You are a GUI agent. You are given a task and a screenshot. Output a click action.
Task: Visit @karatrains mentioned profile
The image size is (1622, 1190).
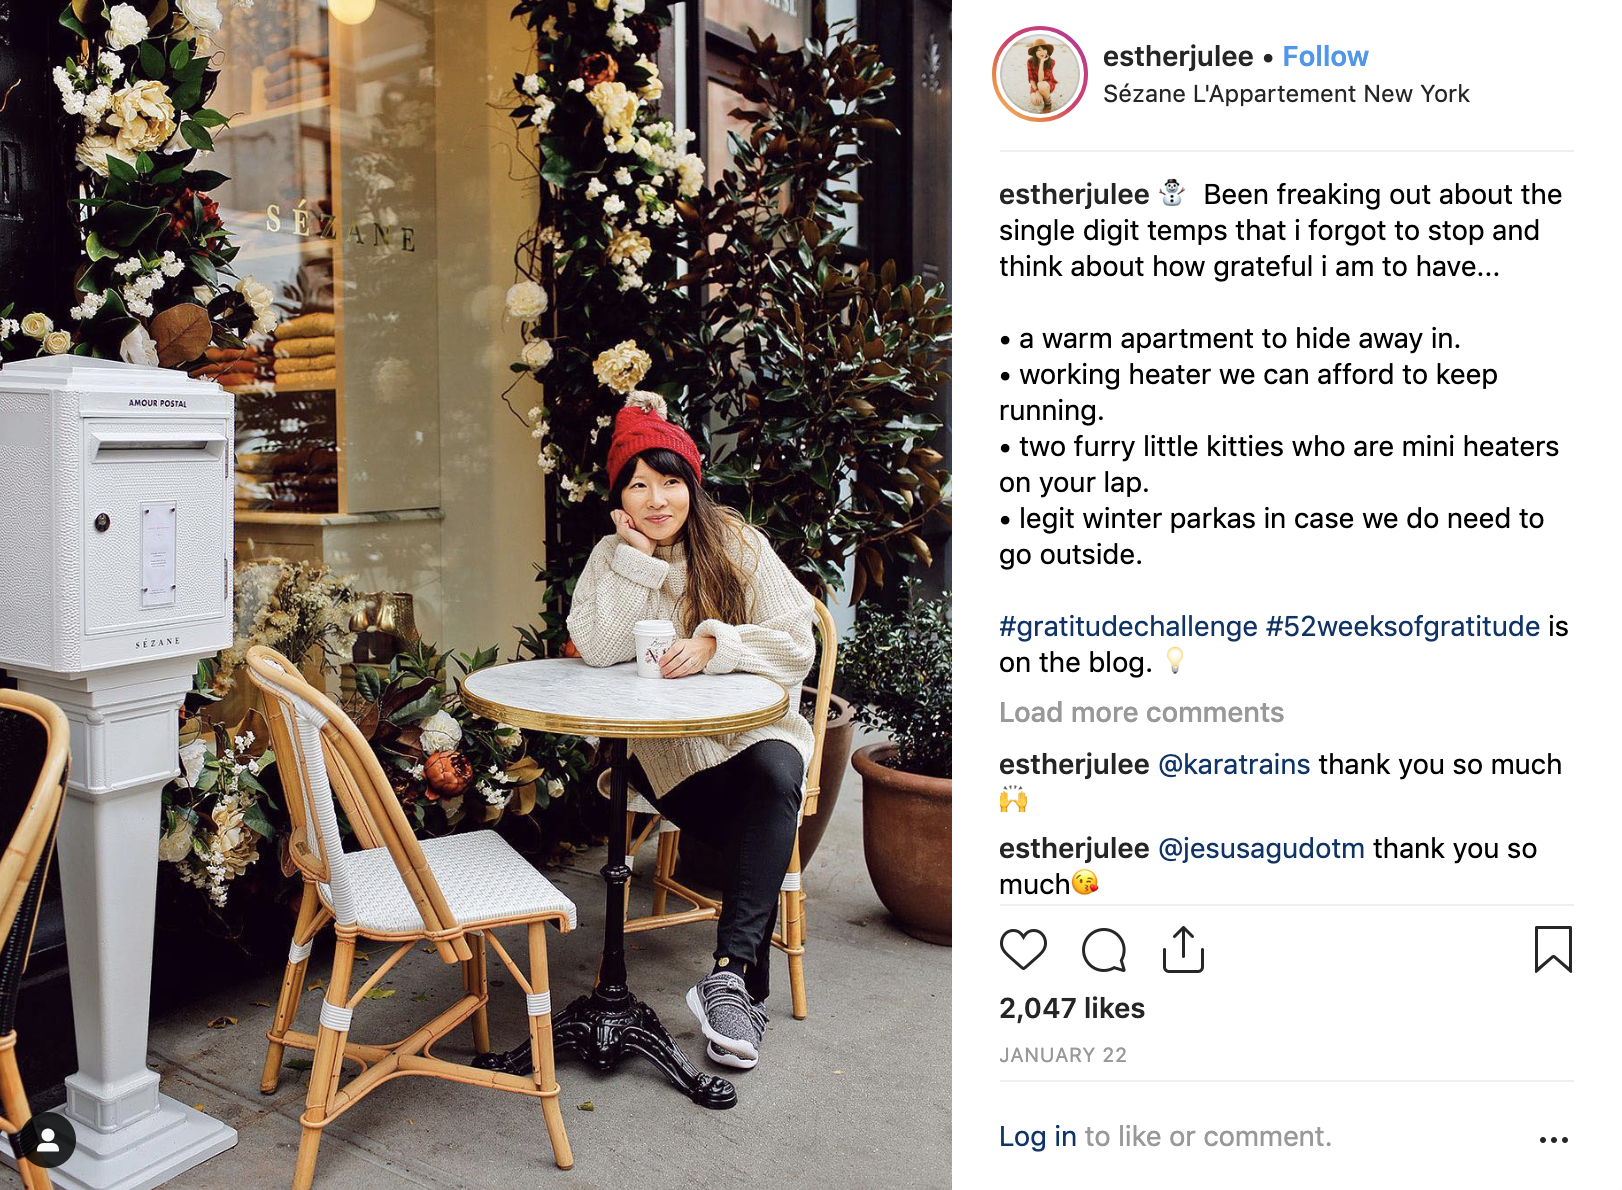1234,765
